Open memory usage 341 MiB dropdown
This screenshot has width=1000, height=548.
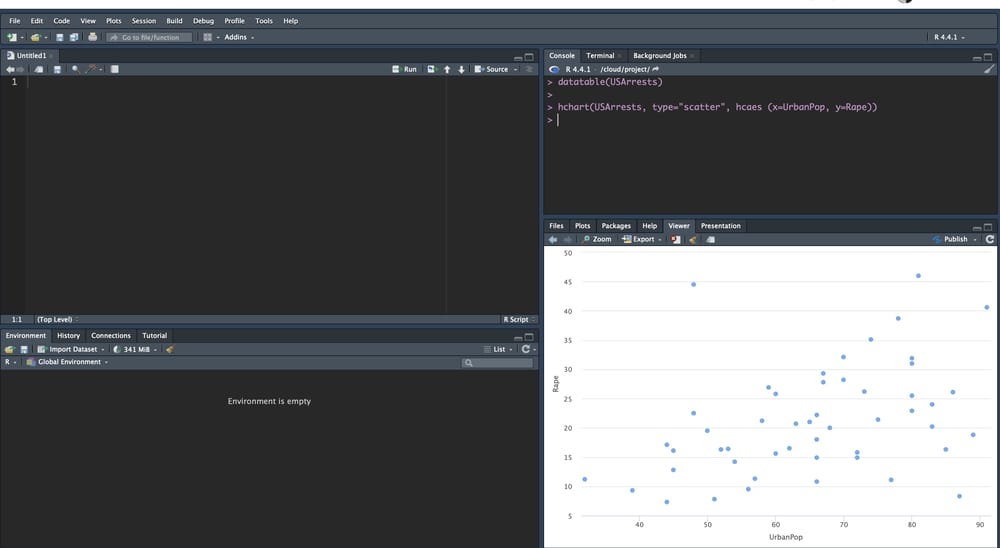(135, 350)
